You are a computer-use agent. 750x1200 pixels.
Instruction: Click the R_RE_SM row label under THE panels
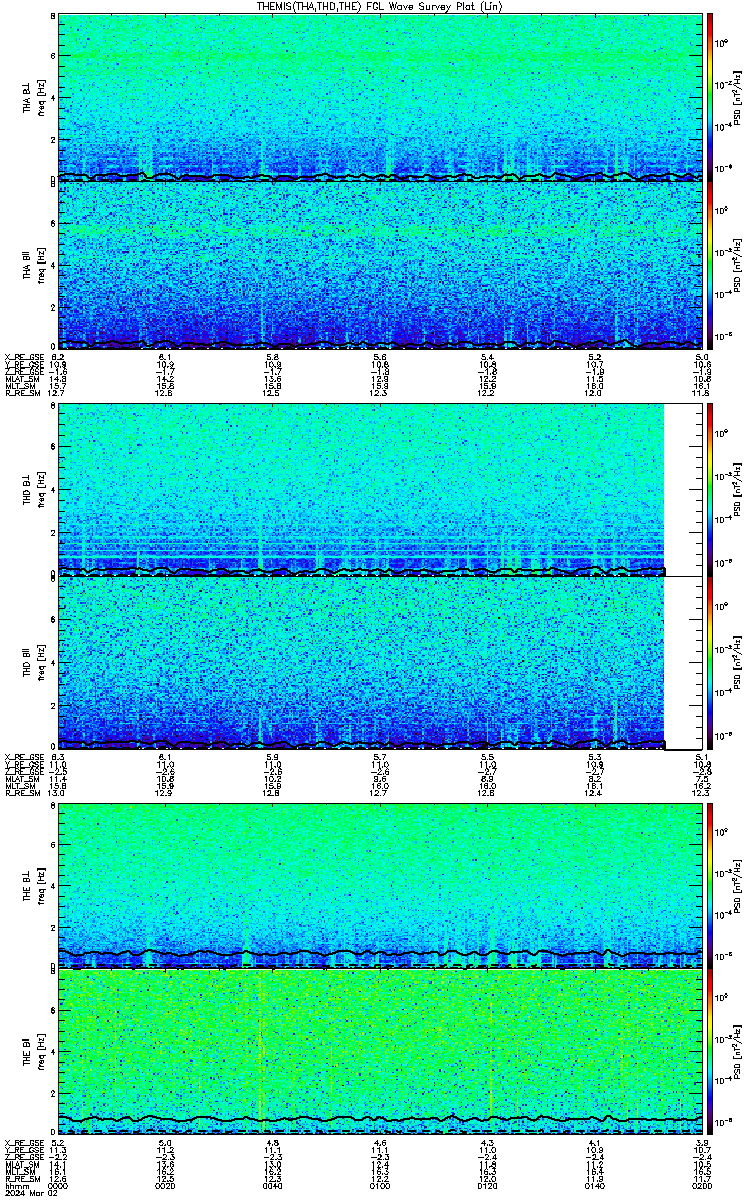[21, 1178]
